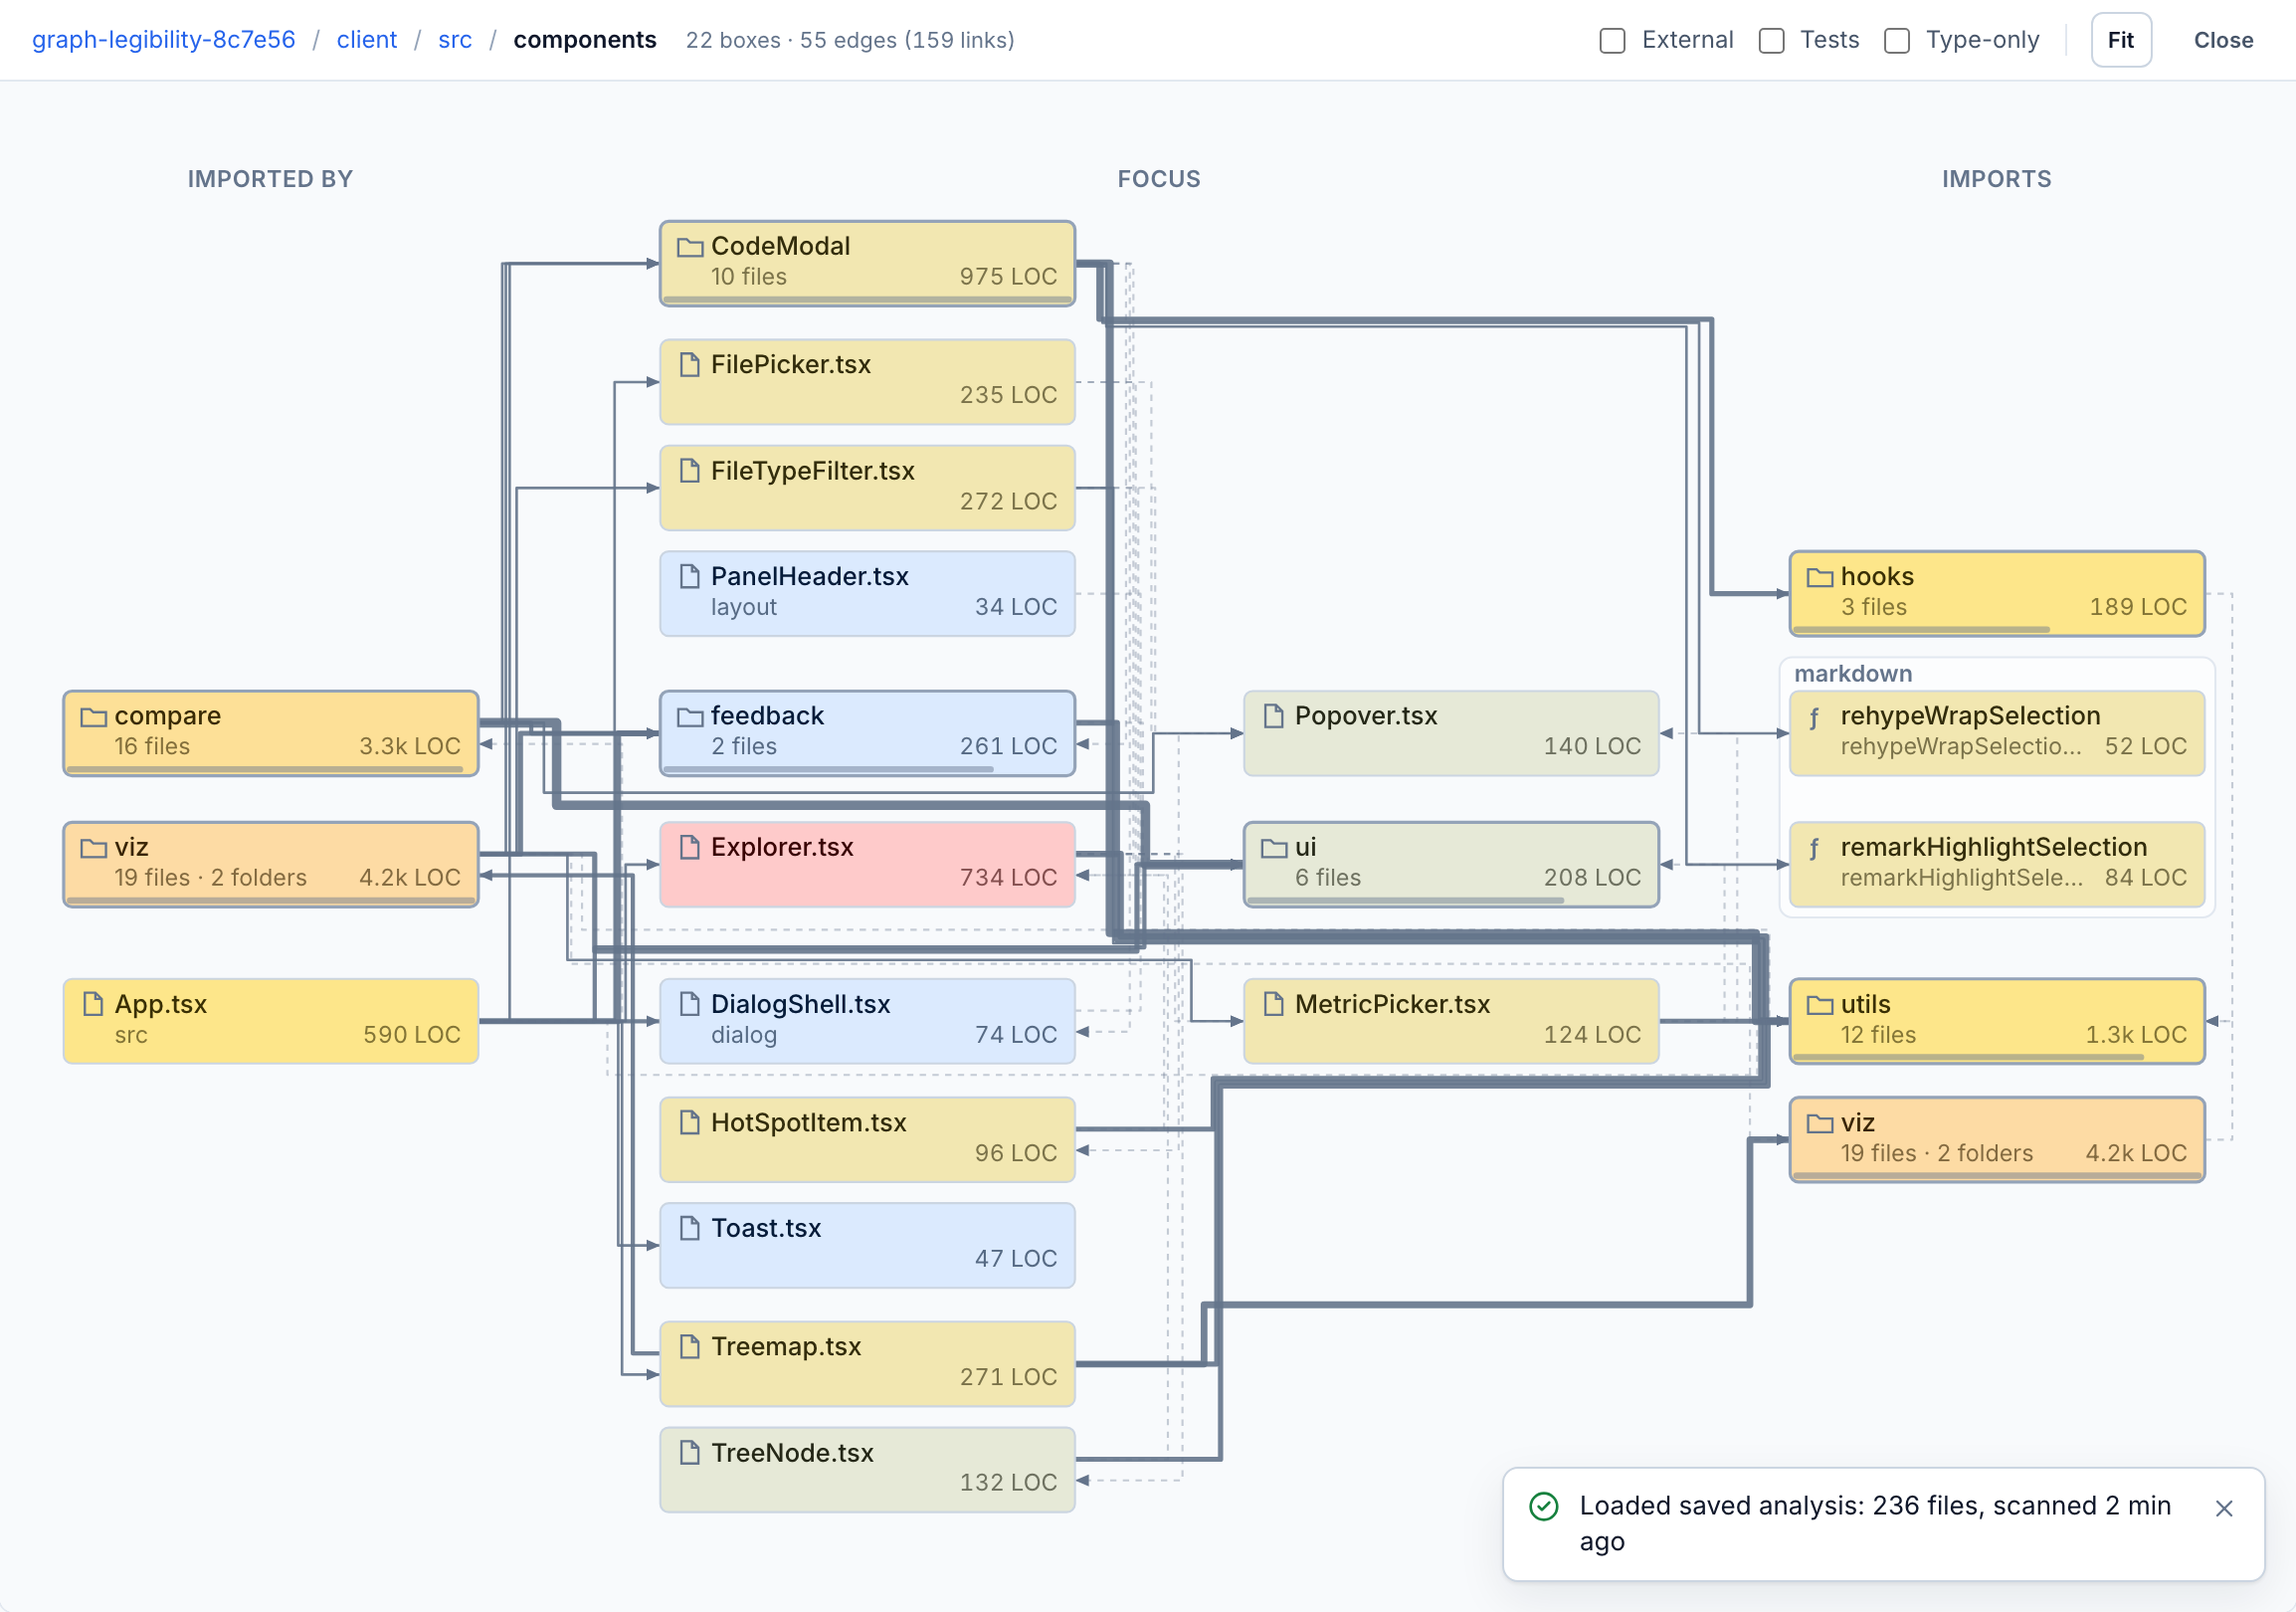The height and width of the screenshot is (1612, 2296).
Task: Click the FileTypeFilter.tsx file icon
Action: [690, 470]
